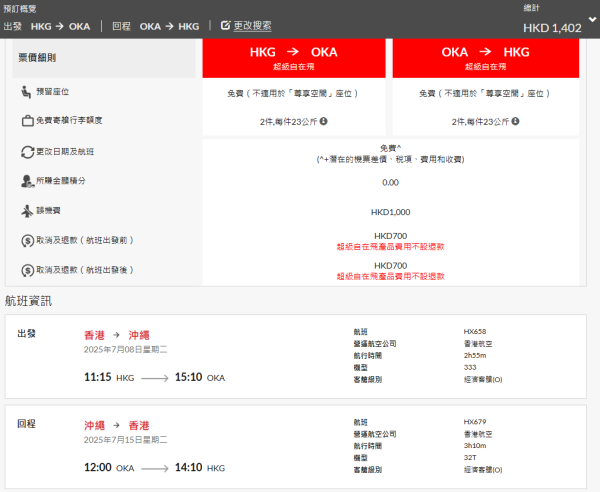Click the 更改日期及航班 row label
Image resolution: width=600 pixels, height=492 pixels.
pos(65,152)
